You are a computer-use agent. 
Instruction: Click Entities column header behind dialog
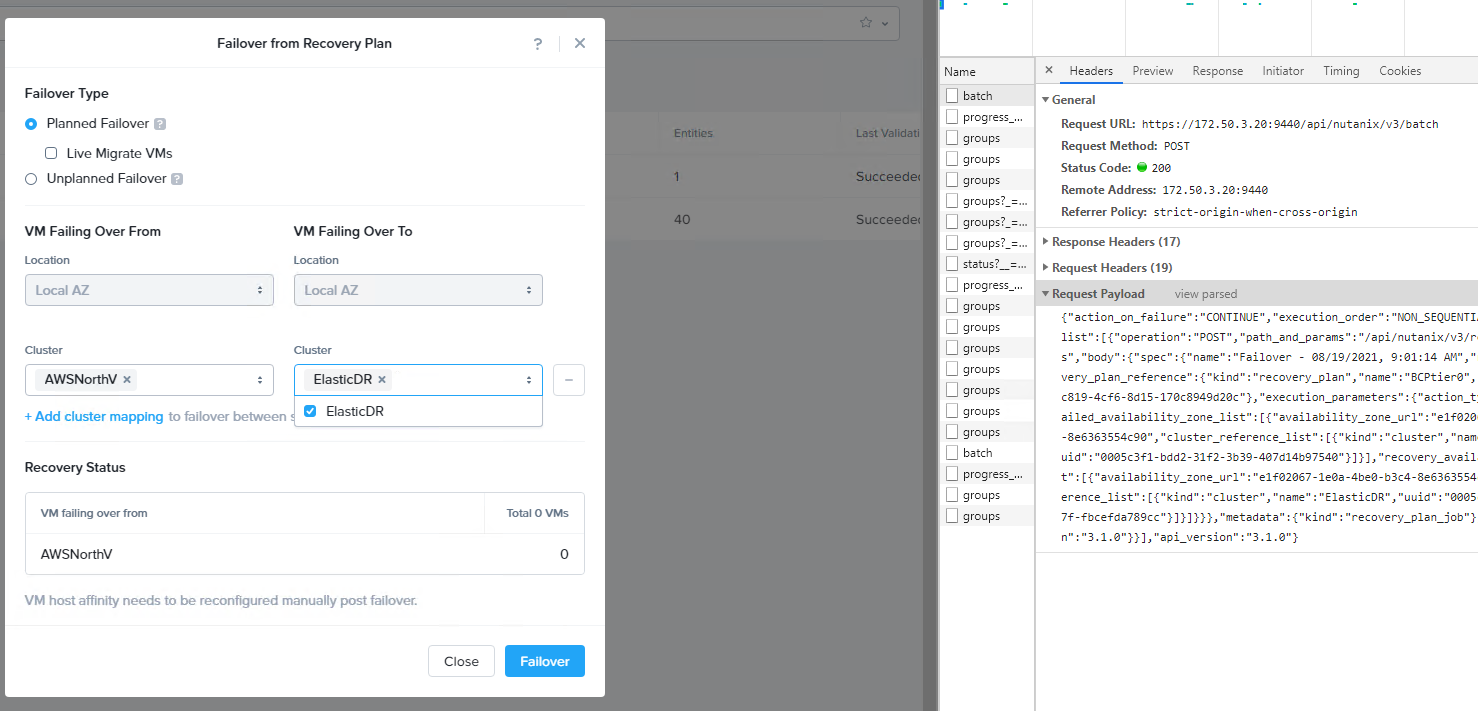tap(693, 133)
